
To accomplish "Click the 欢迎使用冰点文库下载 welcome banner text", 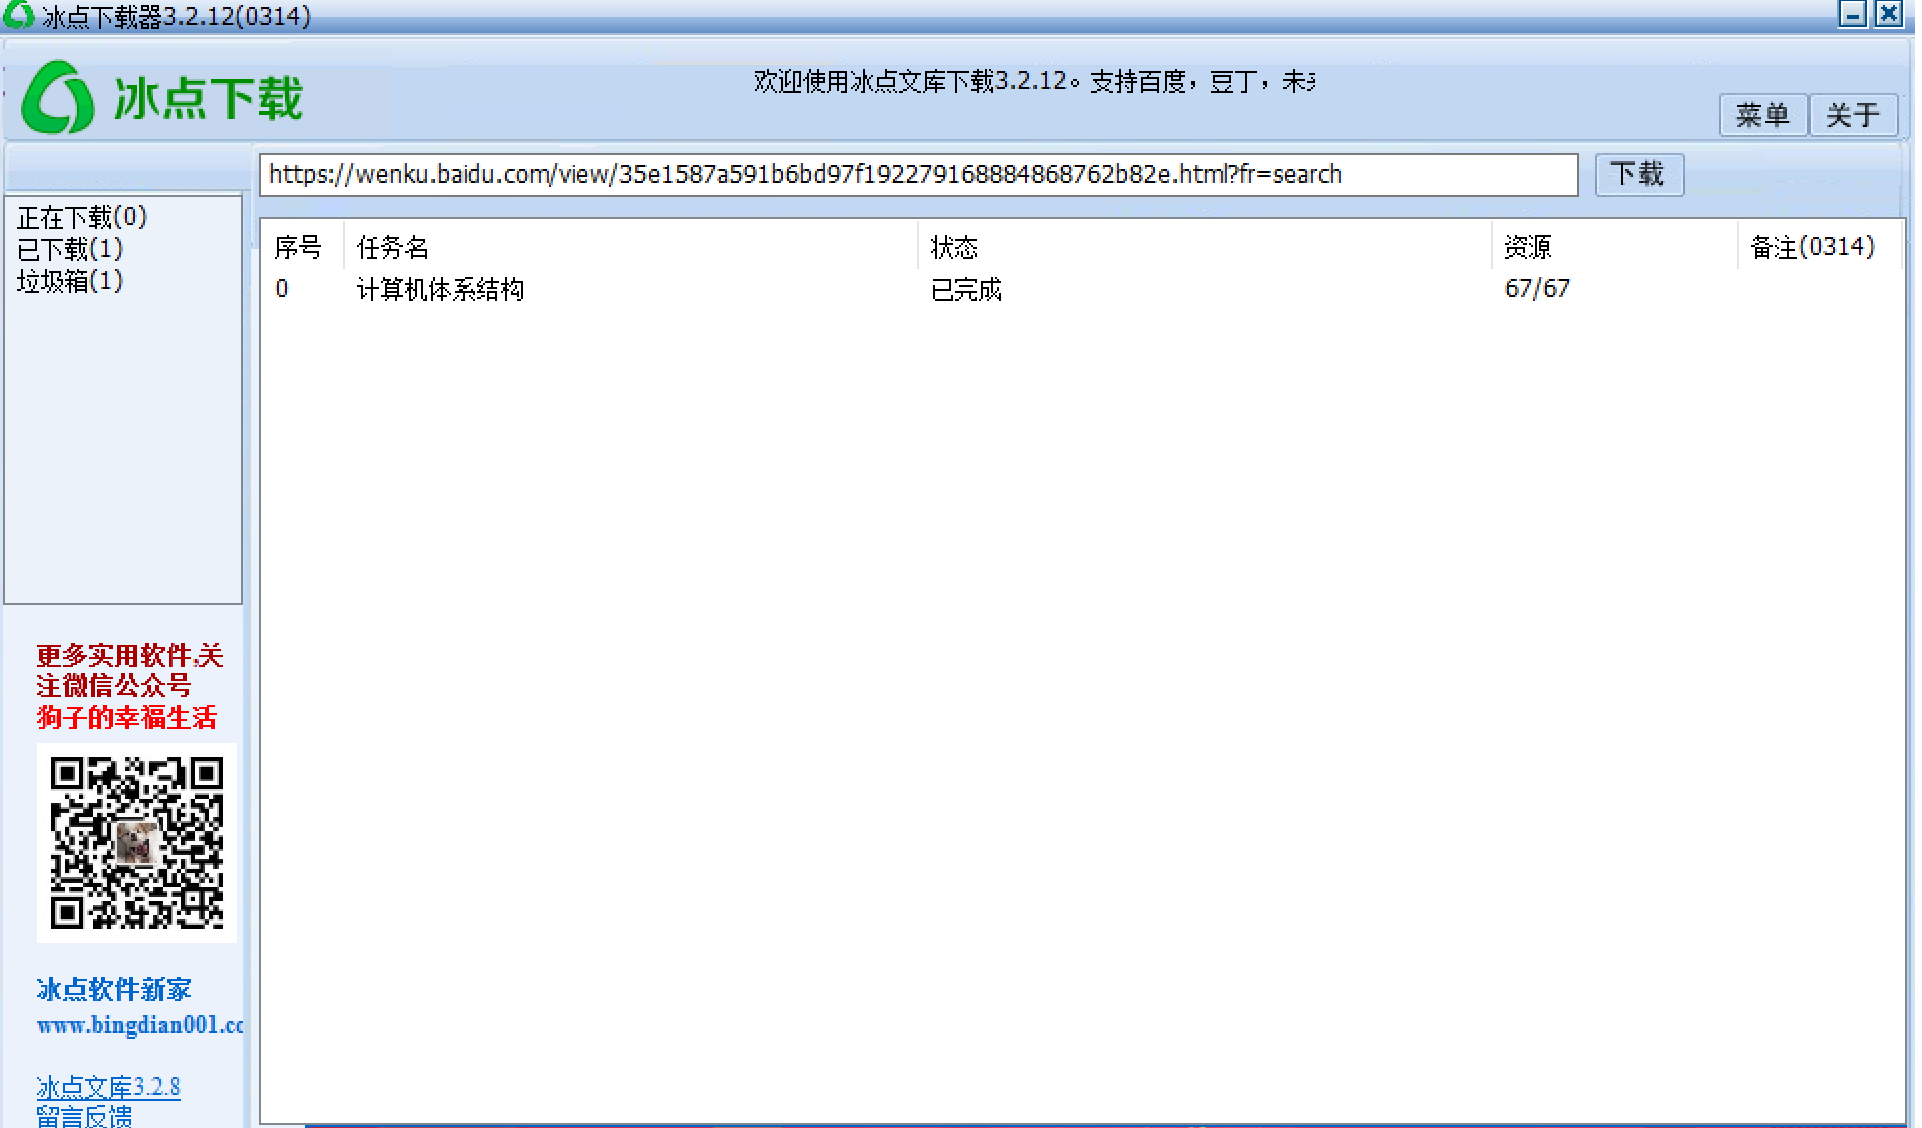I will click(x=1035, y=81).
